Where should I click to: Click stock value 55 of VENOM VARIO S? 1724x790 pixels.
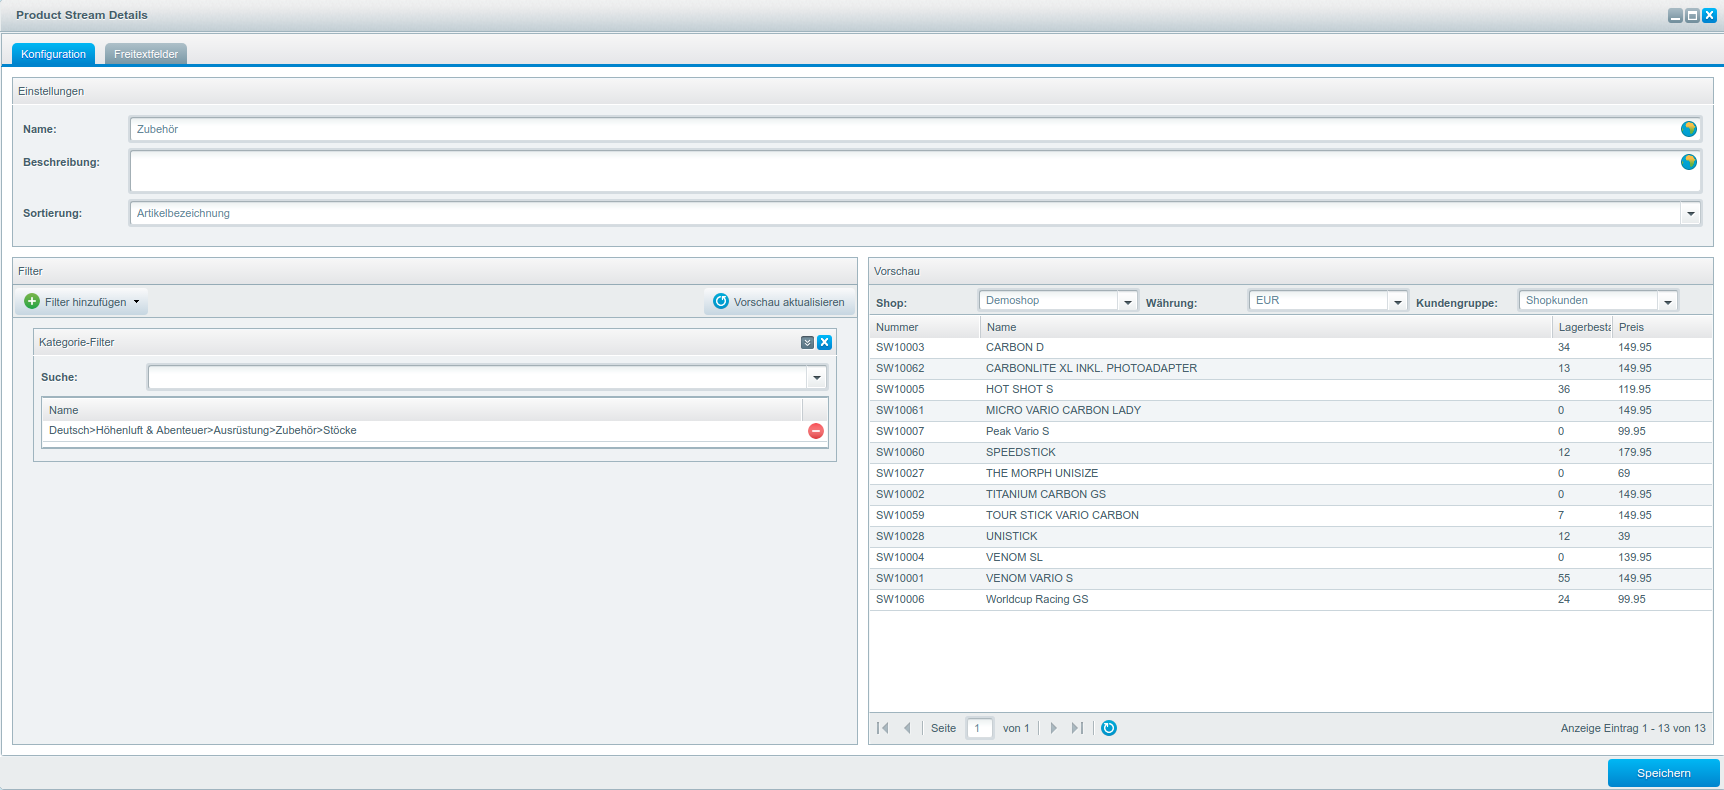1564,579
